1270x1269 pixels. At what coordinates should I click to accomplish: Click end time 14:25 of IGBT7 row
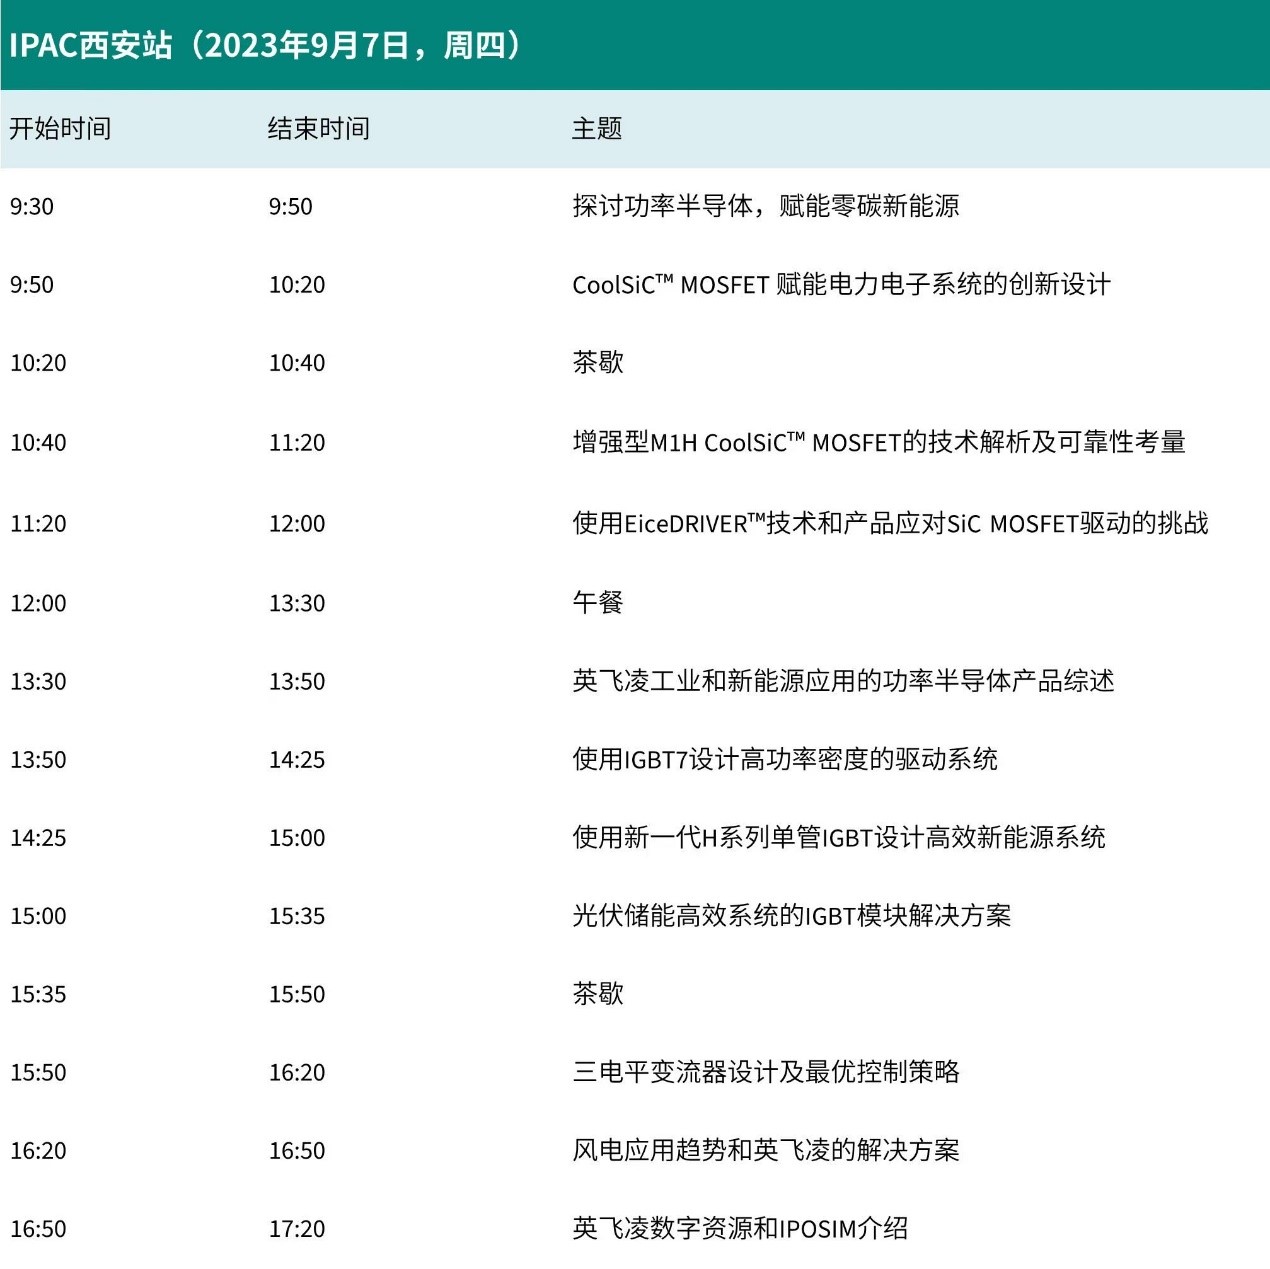[297, 760]
